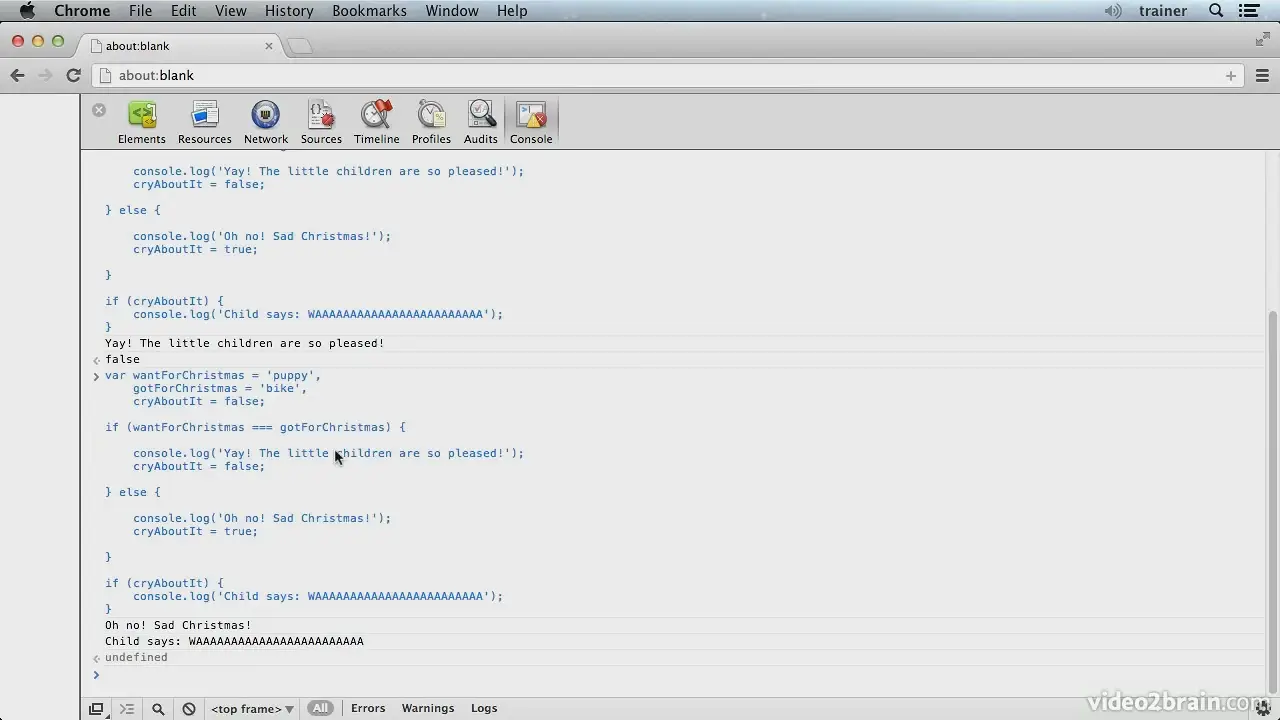Search the console with the magnifier icon

158,709
